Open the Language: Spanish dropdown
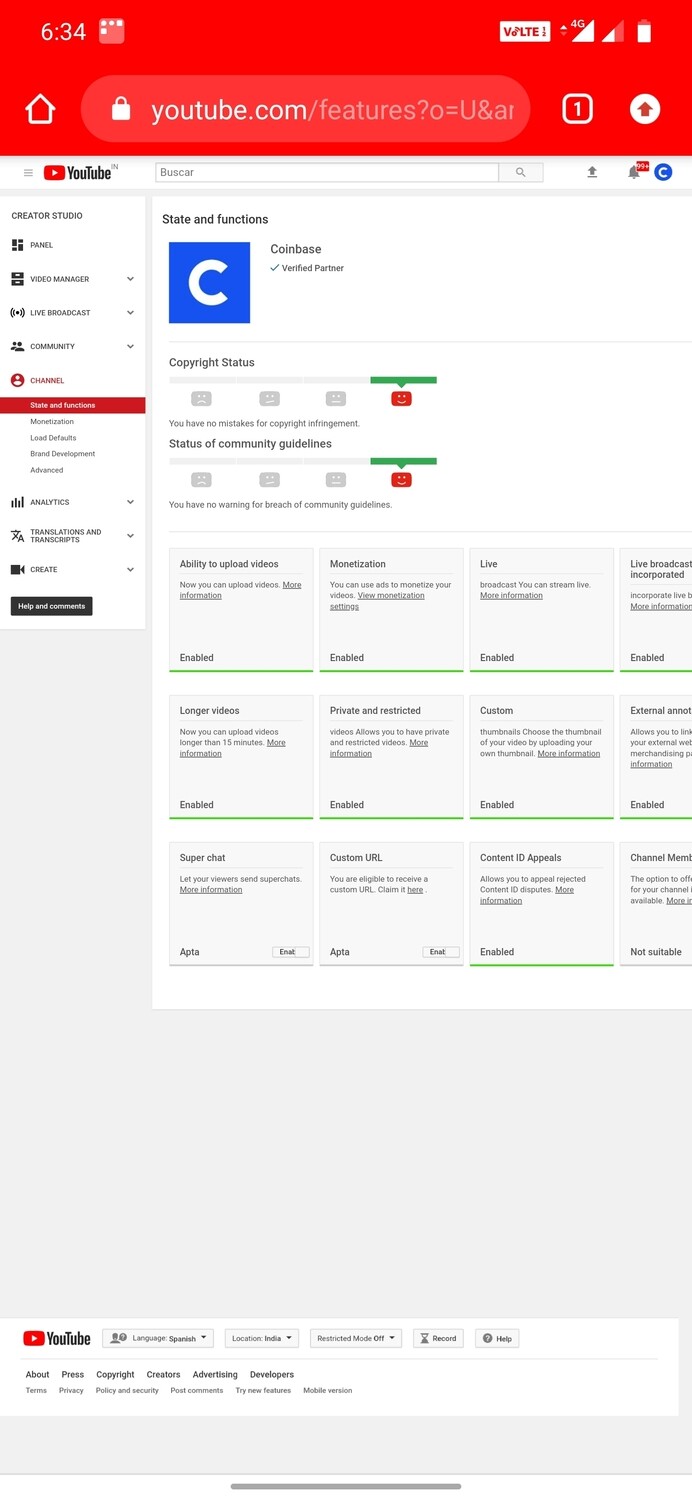 158,1338
